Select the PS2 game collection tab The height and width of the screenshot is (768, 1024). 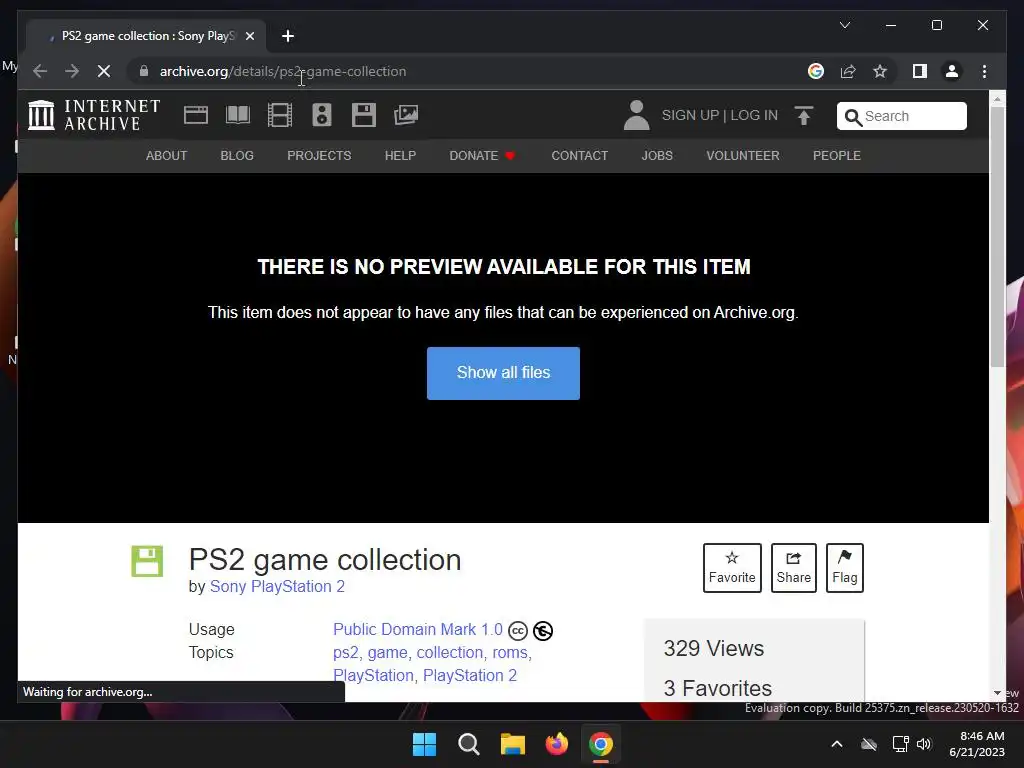(x=147, y=36)
